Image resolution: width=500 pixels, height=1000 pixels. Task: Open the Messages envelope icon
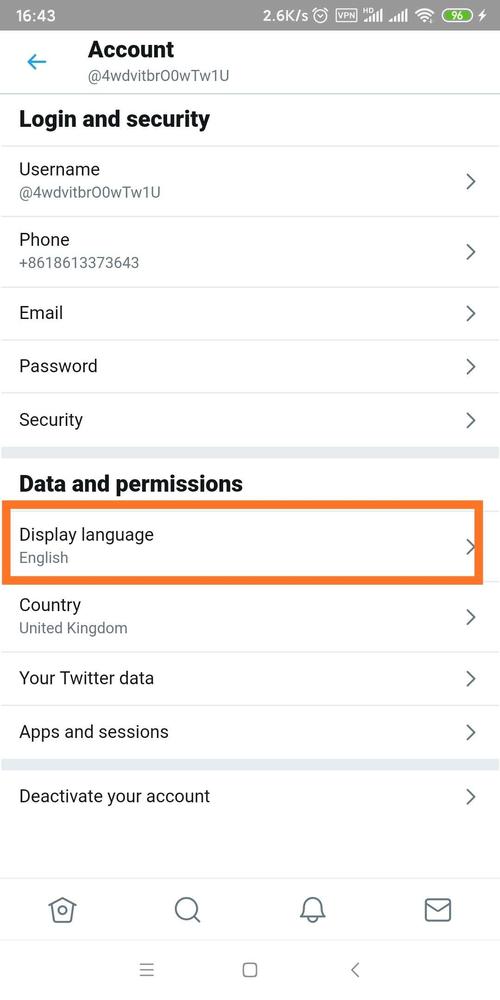(438, 910)
